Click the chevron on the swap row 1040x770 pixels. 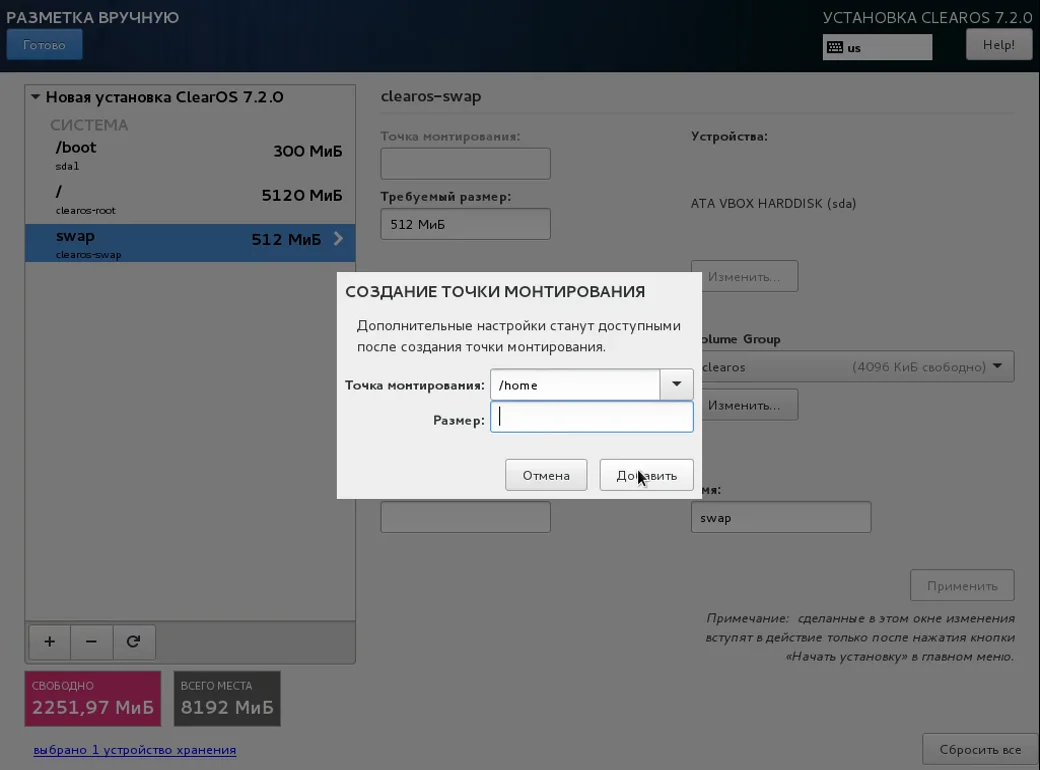(x=338, y=239)
